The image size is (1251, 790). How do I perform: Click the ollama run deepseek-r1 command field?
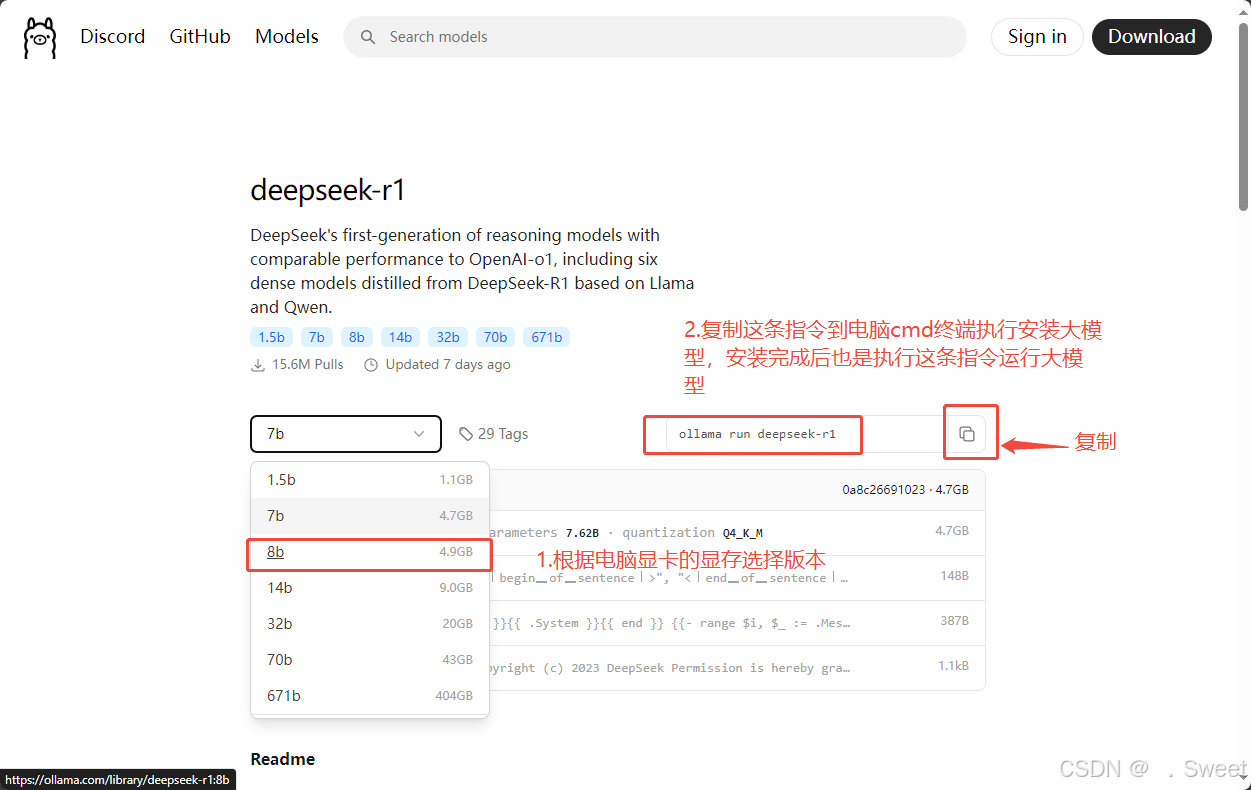click(804, 434)
